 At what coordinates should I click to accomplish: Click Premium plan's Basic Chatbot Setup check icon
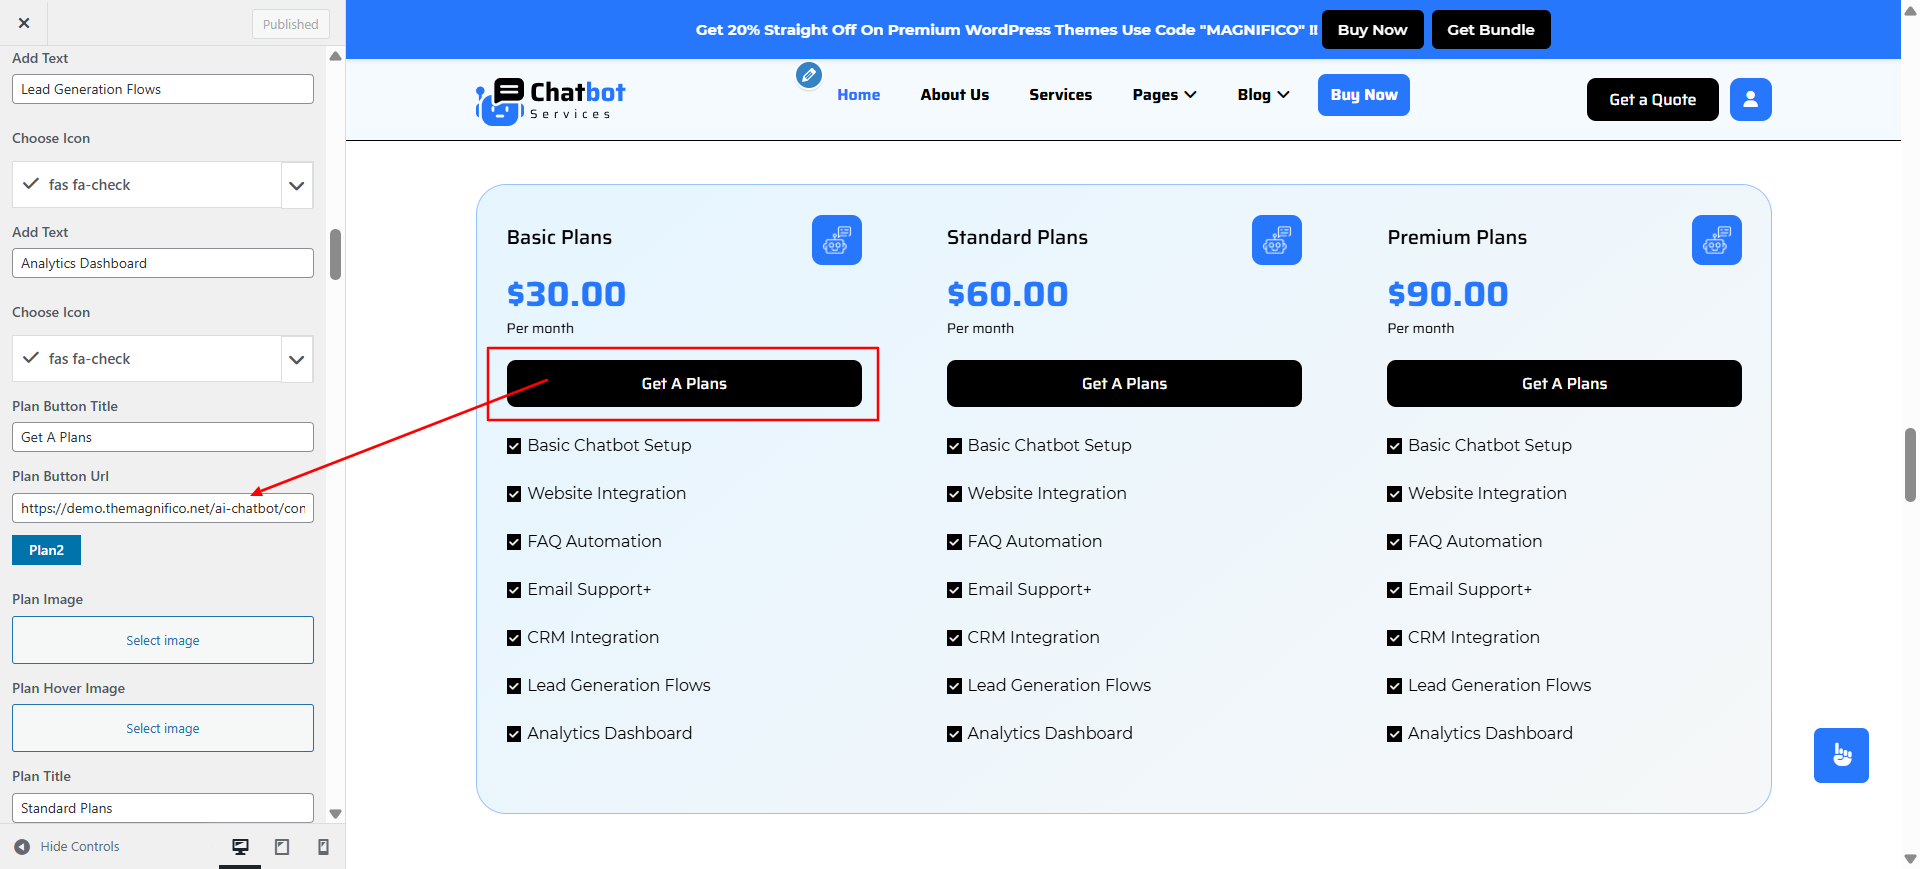coord(1394,446)
